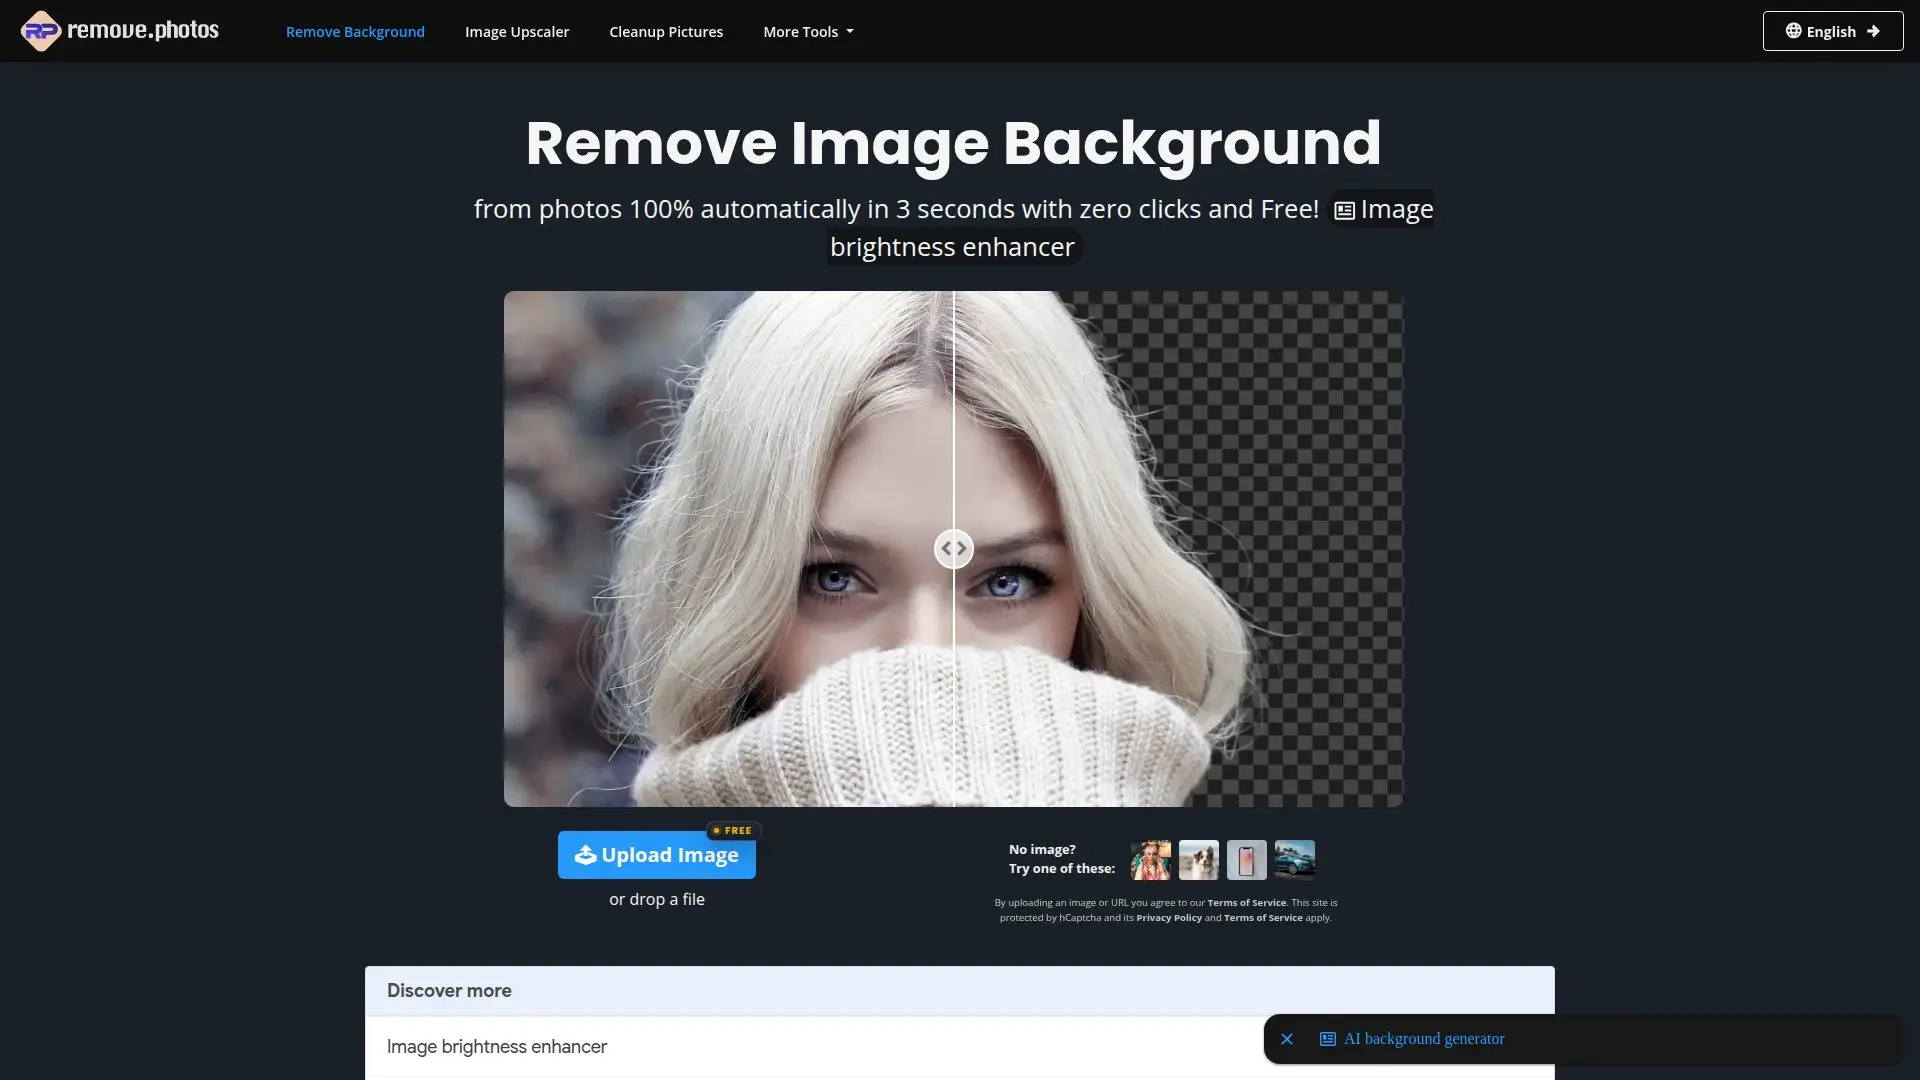Select the dog sample thumbnail
This screenshot has width=1920, height=1080.
(x=1198, y=860)
